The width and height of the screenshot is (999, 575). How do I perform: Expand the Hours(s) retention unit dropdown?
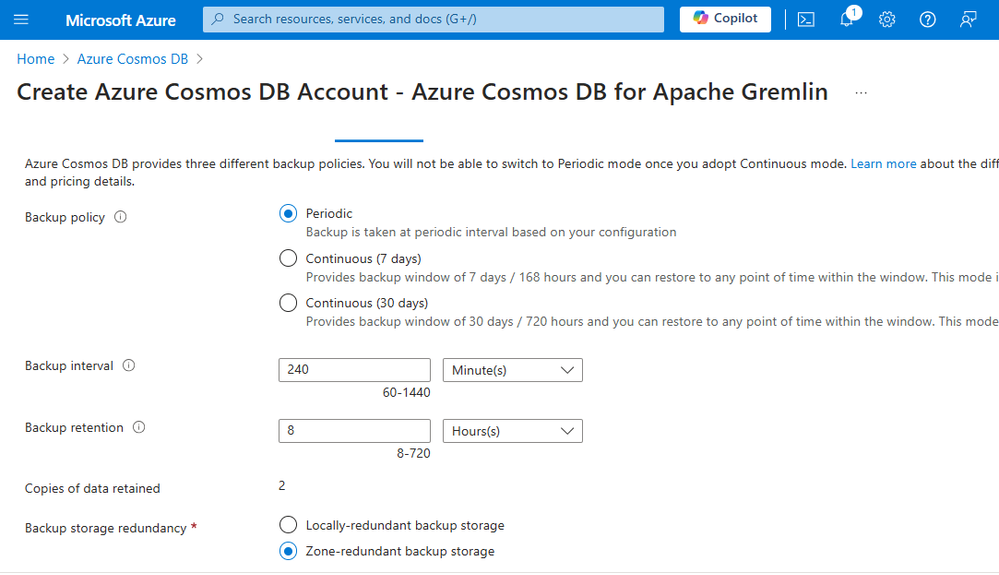pos(512,431)
